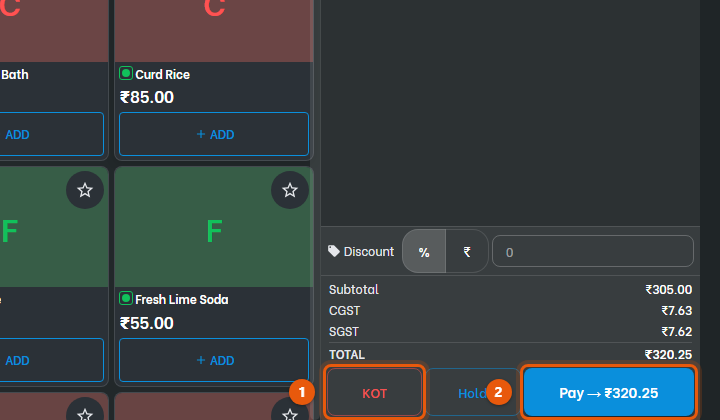This screenshot has height=420, width=720.
Task: Open the Fresh Lime Soda thumbnail
Action: tap(214, 227)
